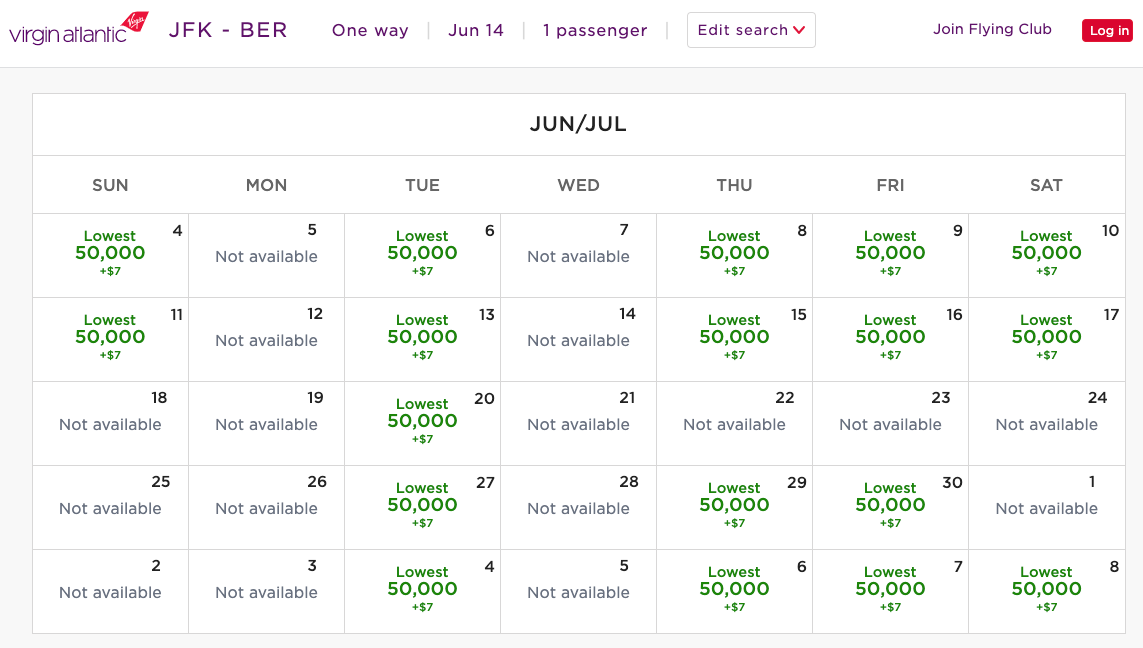Pick the 50,000 fare on June 13

coord(422,339)
